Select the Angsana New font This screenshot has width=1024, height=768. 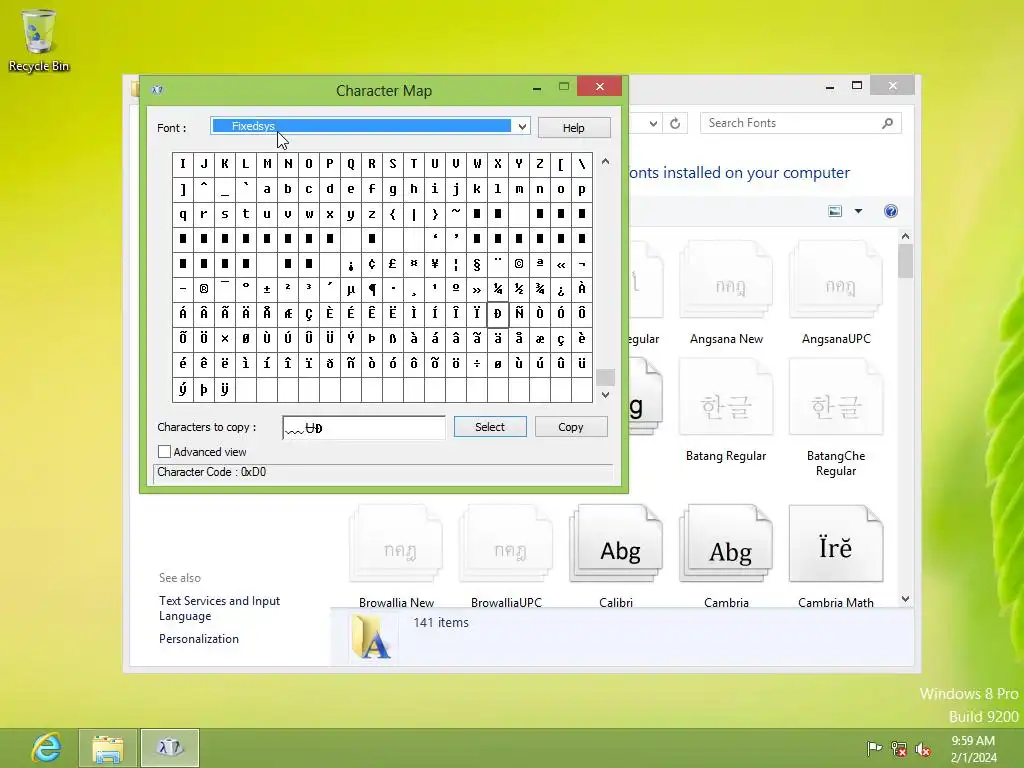726,293
